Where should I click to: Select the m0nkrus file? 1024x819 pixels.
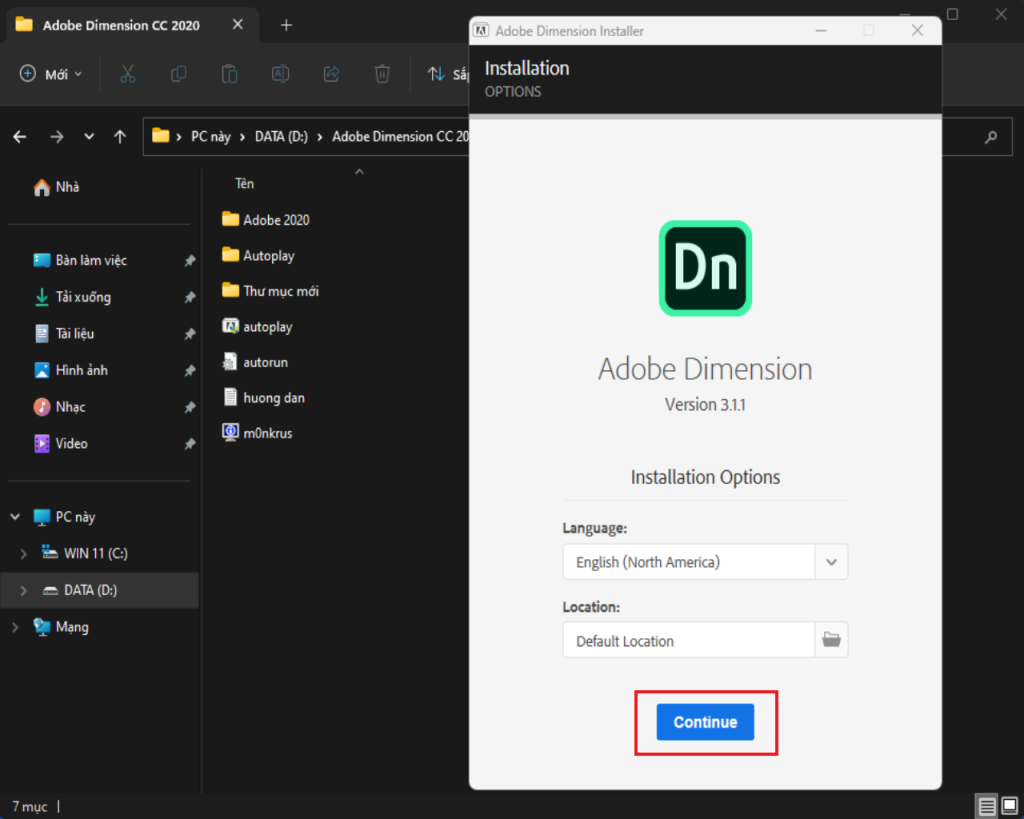(257, 432)
